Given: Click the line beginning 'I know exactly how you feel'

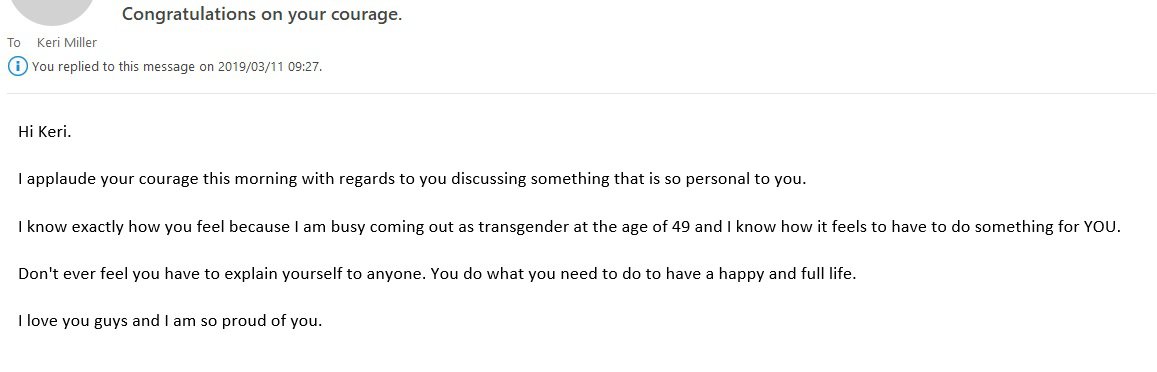Looking at the screenshot, I should [569, 227].
